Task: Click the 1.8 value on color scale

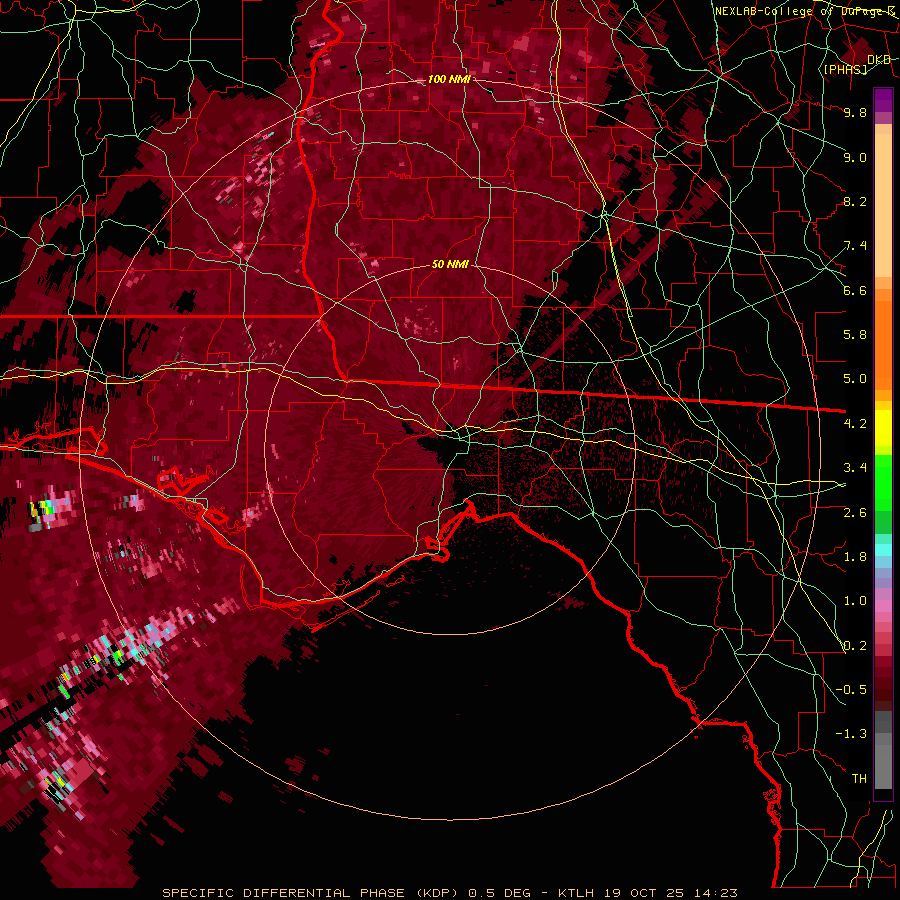Action: click(x=855, y=557)
